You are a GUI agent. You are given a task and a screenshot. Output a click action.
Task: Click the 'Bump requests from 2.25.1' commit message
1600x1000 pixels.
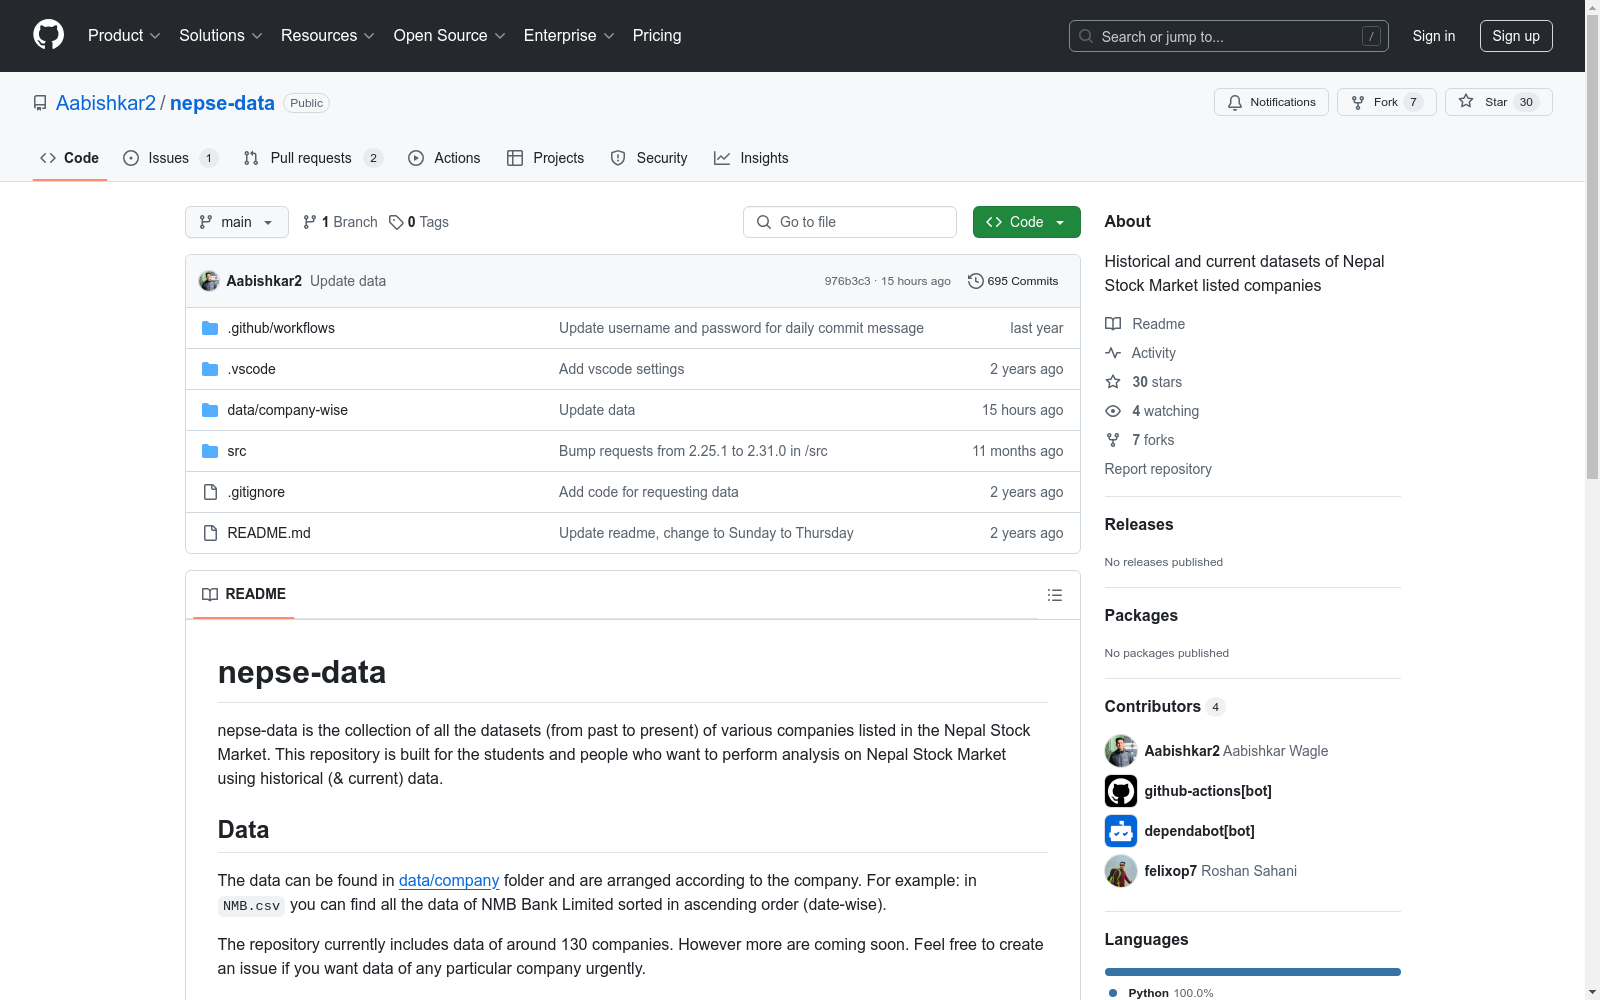693,451
